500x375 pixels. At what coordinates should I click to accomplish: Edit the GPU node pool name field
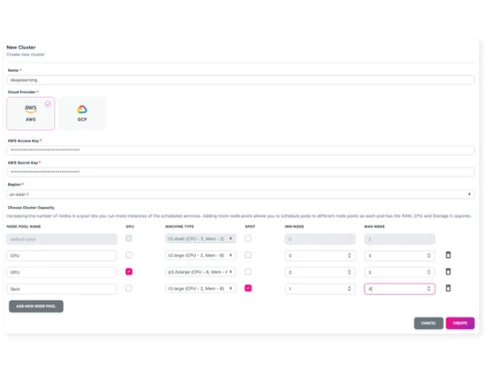click(62, 272)
